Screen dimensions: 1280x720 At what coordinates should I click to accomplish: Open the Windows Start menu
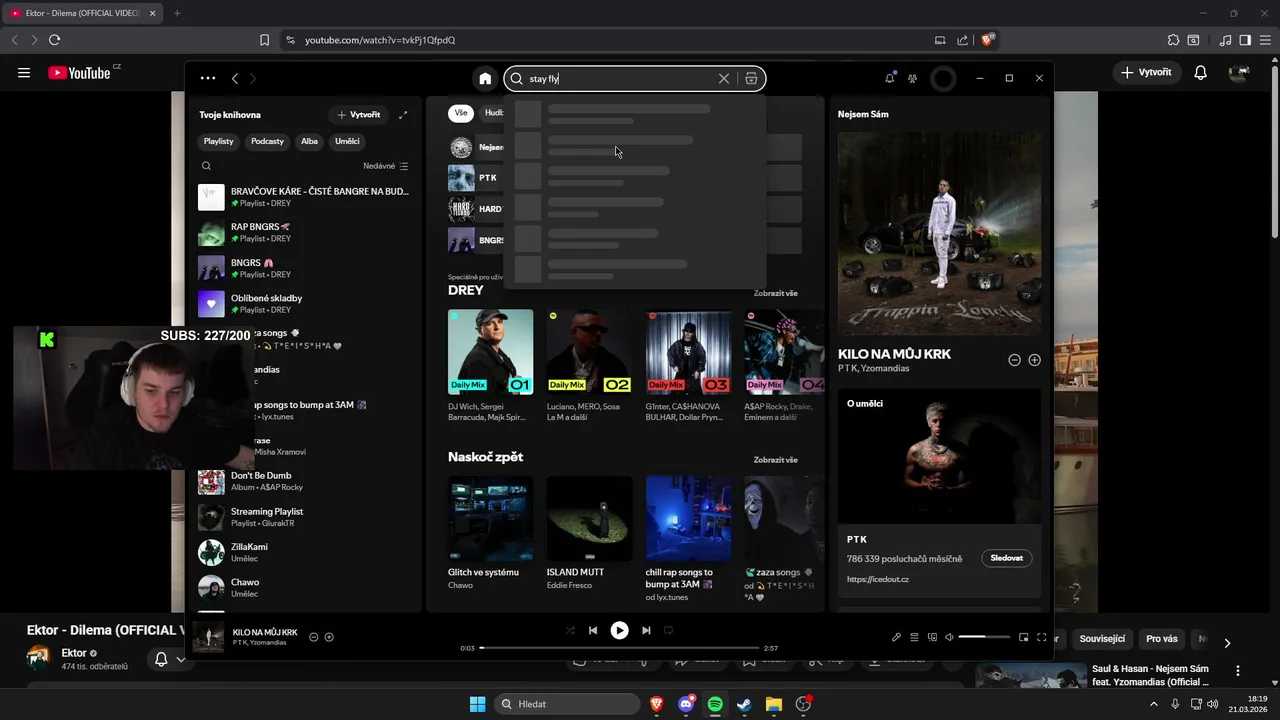click(478, 704)
